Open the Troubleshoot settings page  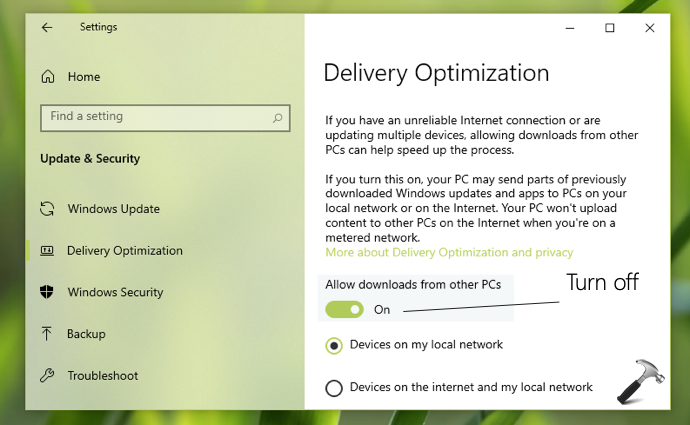[x=103, y=376]
